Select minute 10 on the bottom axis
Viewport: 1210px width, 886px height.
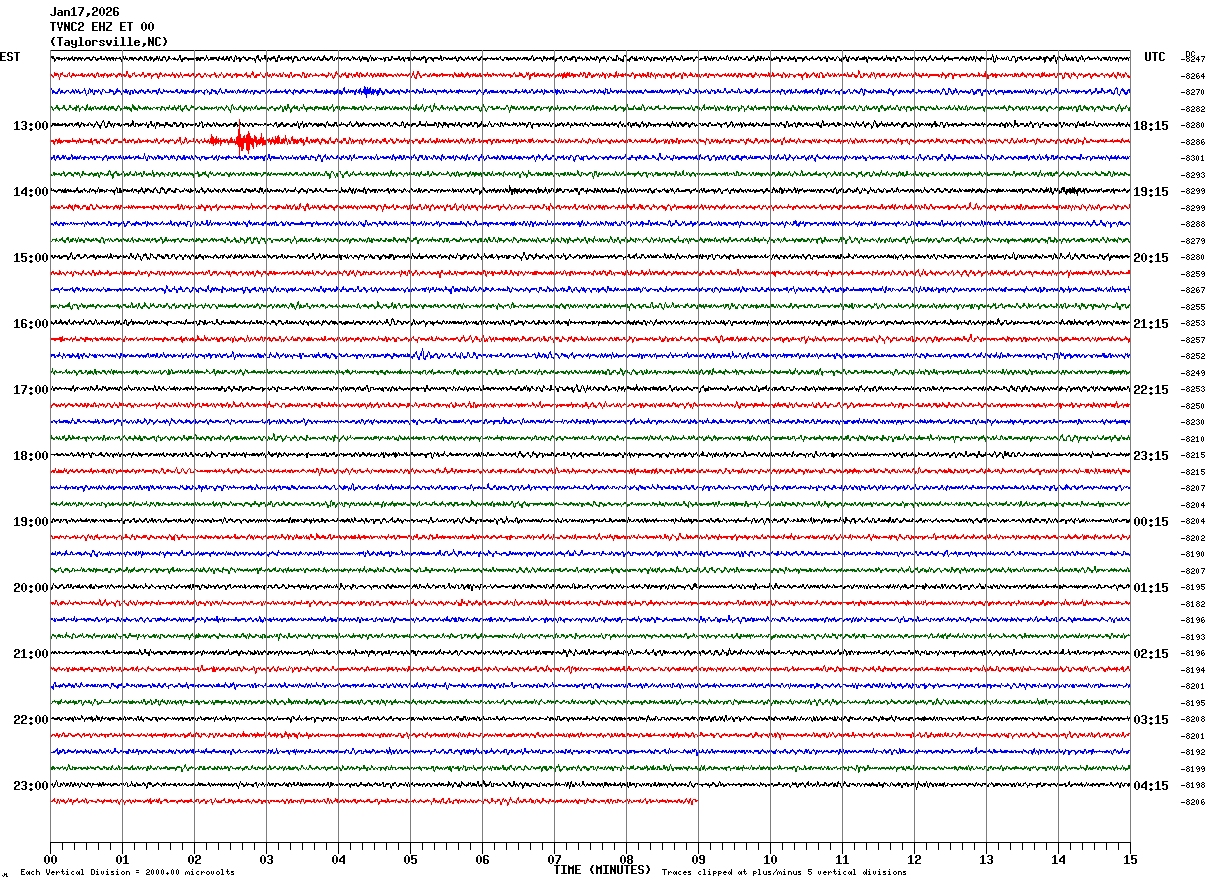click(x=770, y=859)
